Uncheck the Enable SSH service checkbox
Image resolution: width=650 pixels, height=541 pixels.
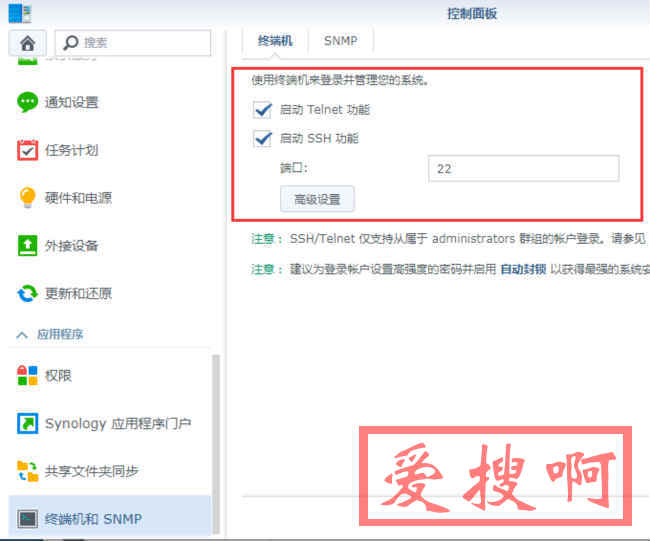pos(264,139)
